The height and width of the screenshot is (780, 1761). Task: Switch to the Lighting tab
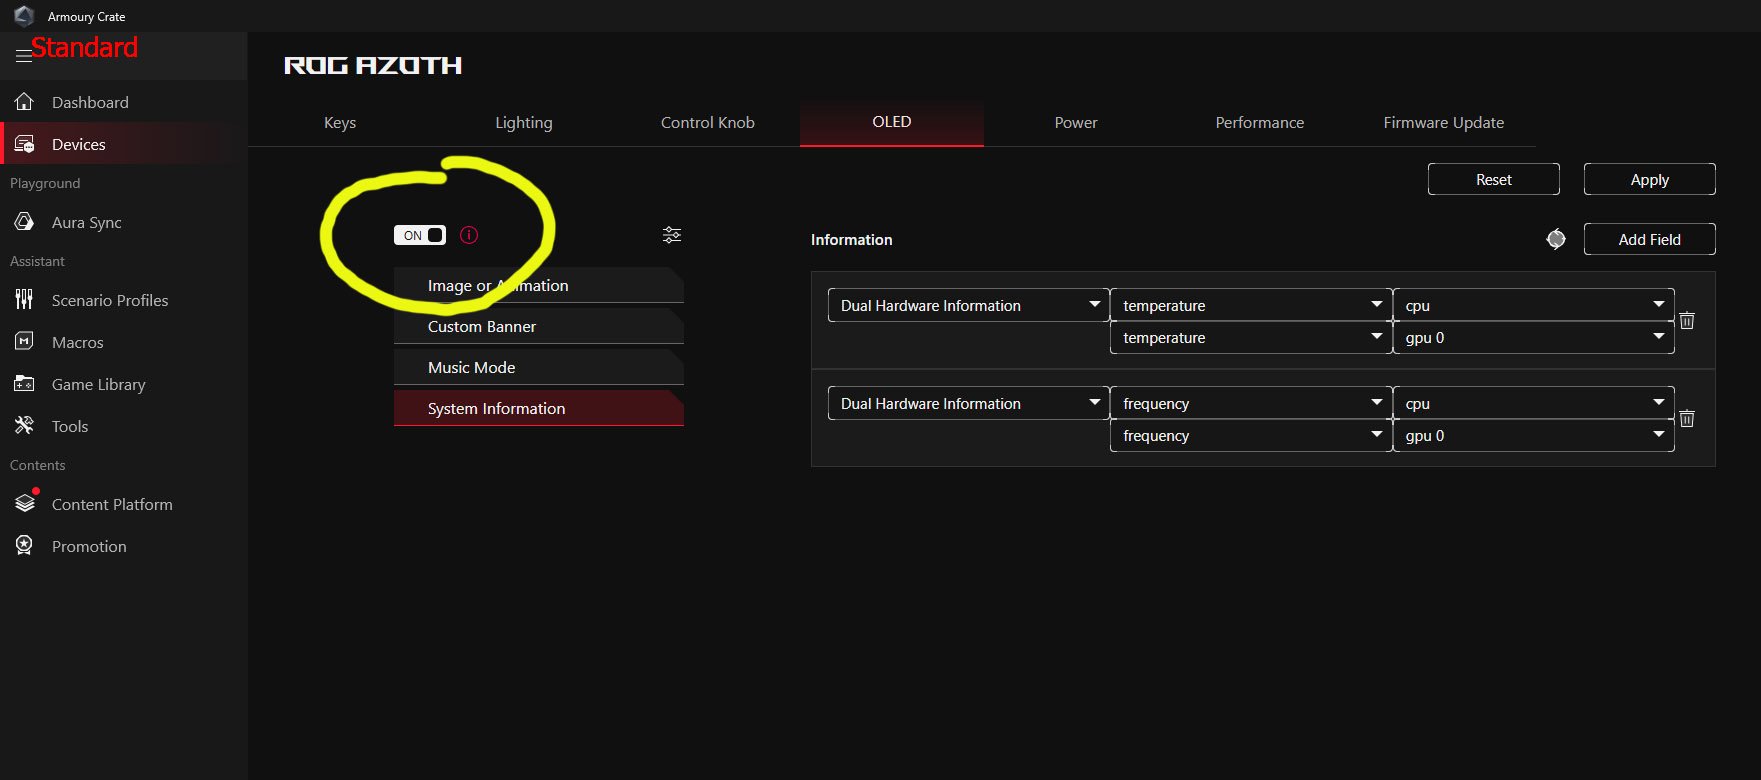pyautogui.click(x=524, y=122)
